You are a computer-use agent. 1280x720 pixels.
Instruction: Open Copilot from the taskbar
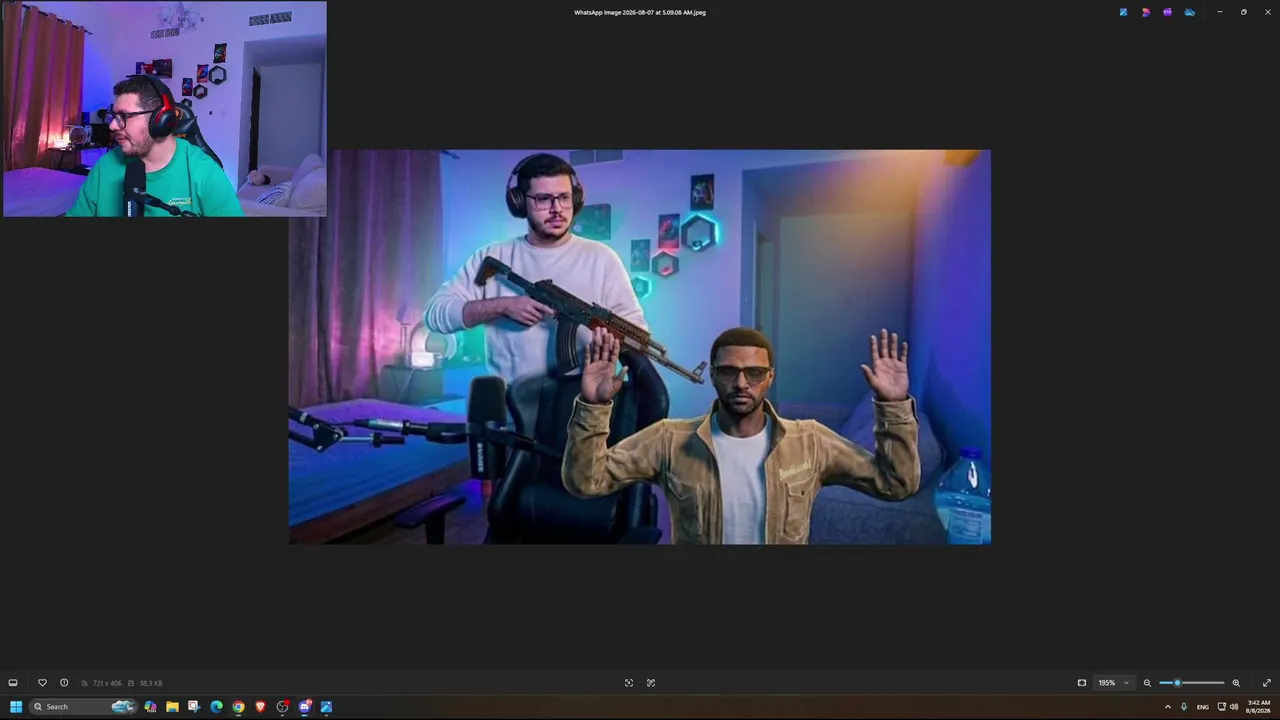point(150,707)
